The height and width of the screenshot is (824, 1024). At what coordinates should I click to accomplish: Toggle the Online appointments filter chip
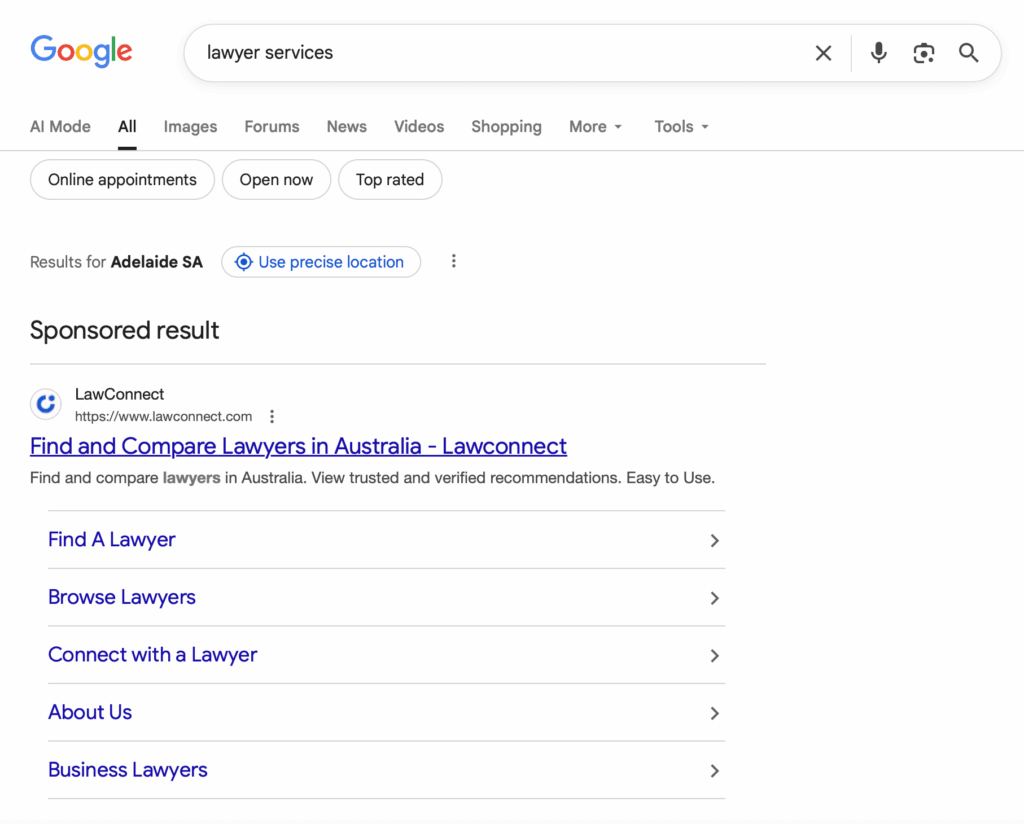(x=122, y=180)
